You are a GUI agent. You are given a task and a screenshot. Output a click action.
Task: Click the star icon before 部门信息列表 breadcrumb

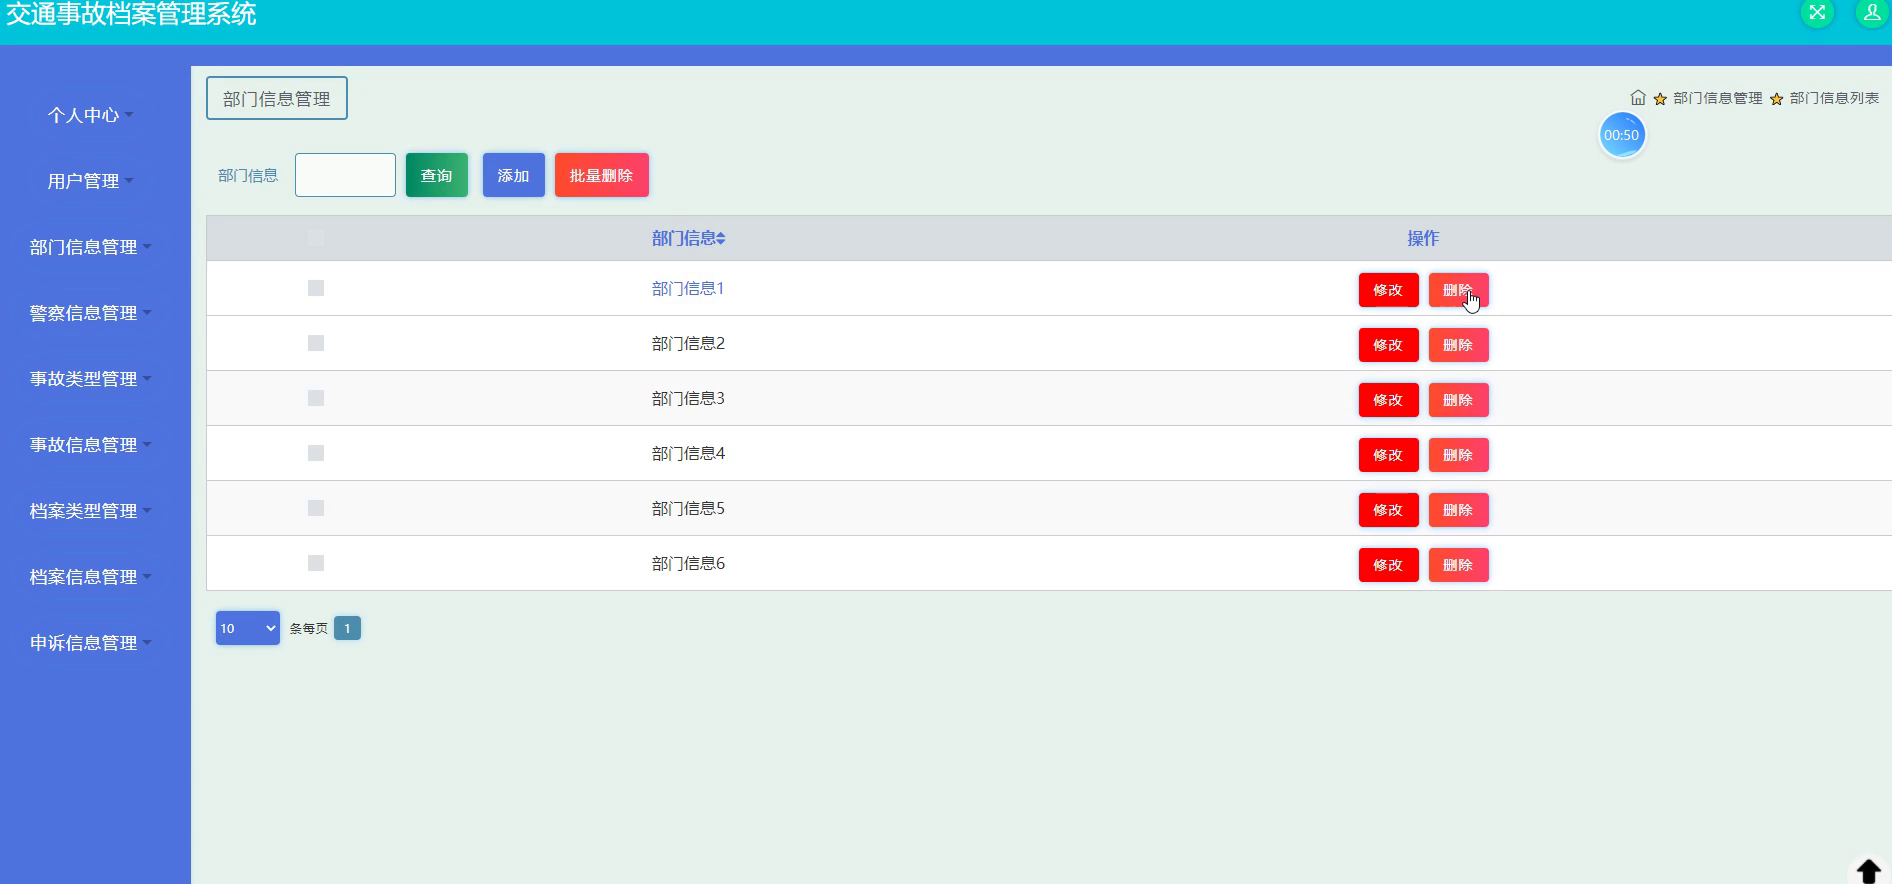1776,99
